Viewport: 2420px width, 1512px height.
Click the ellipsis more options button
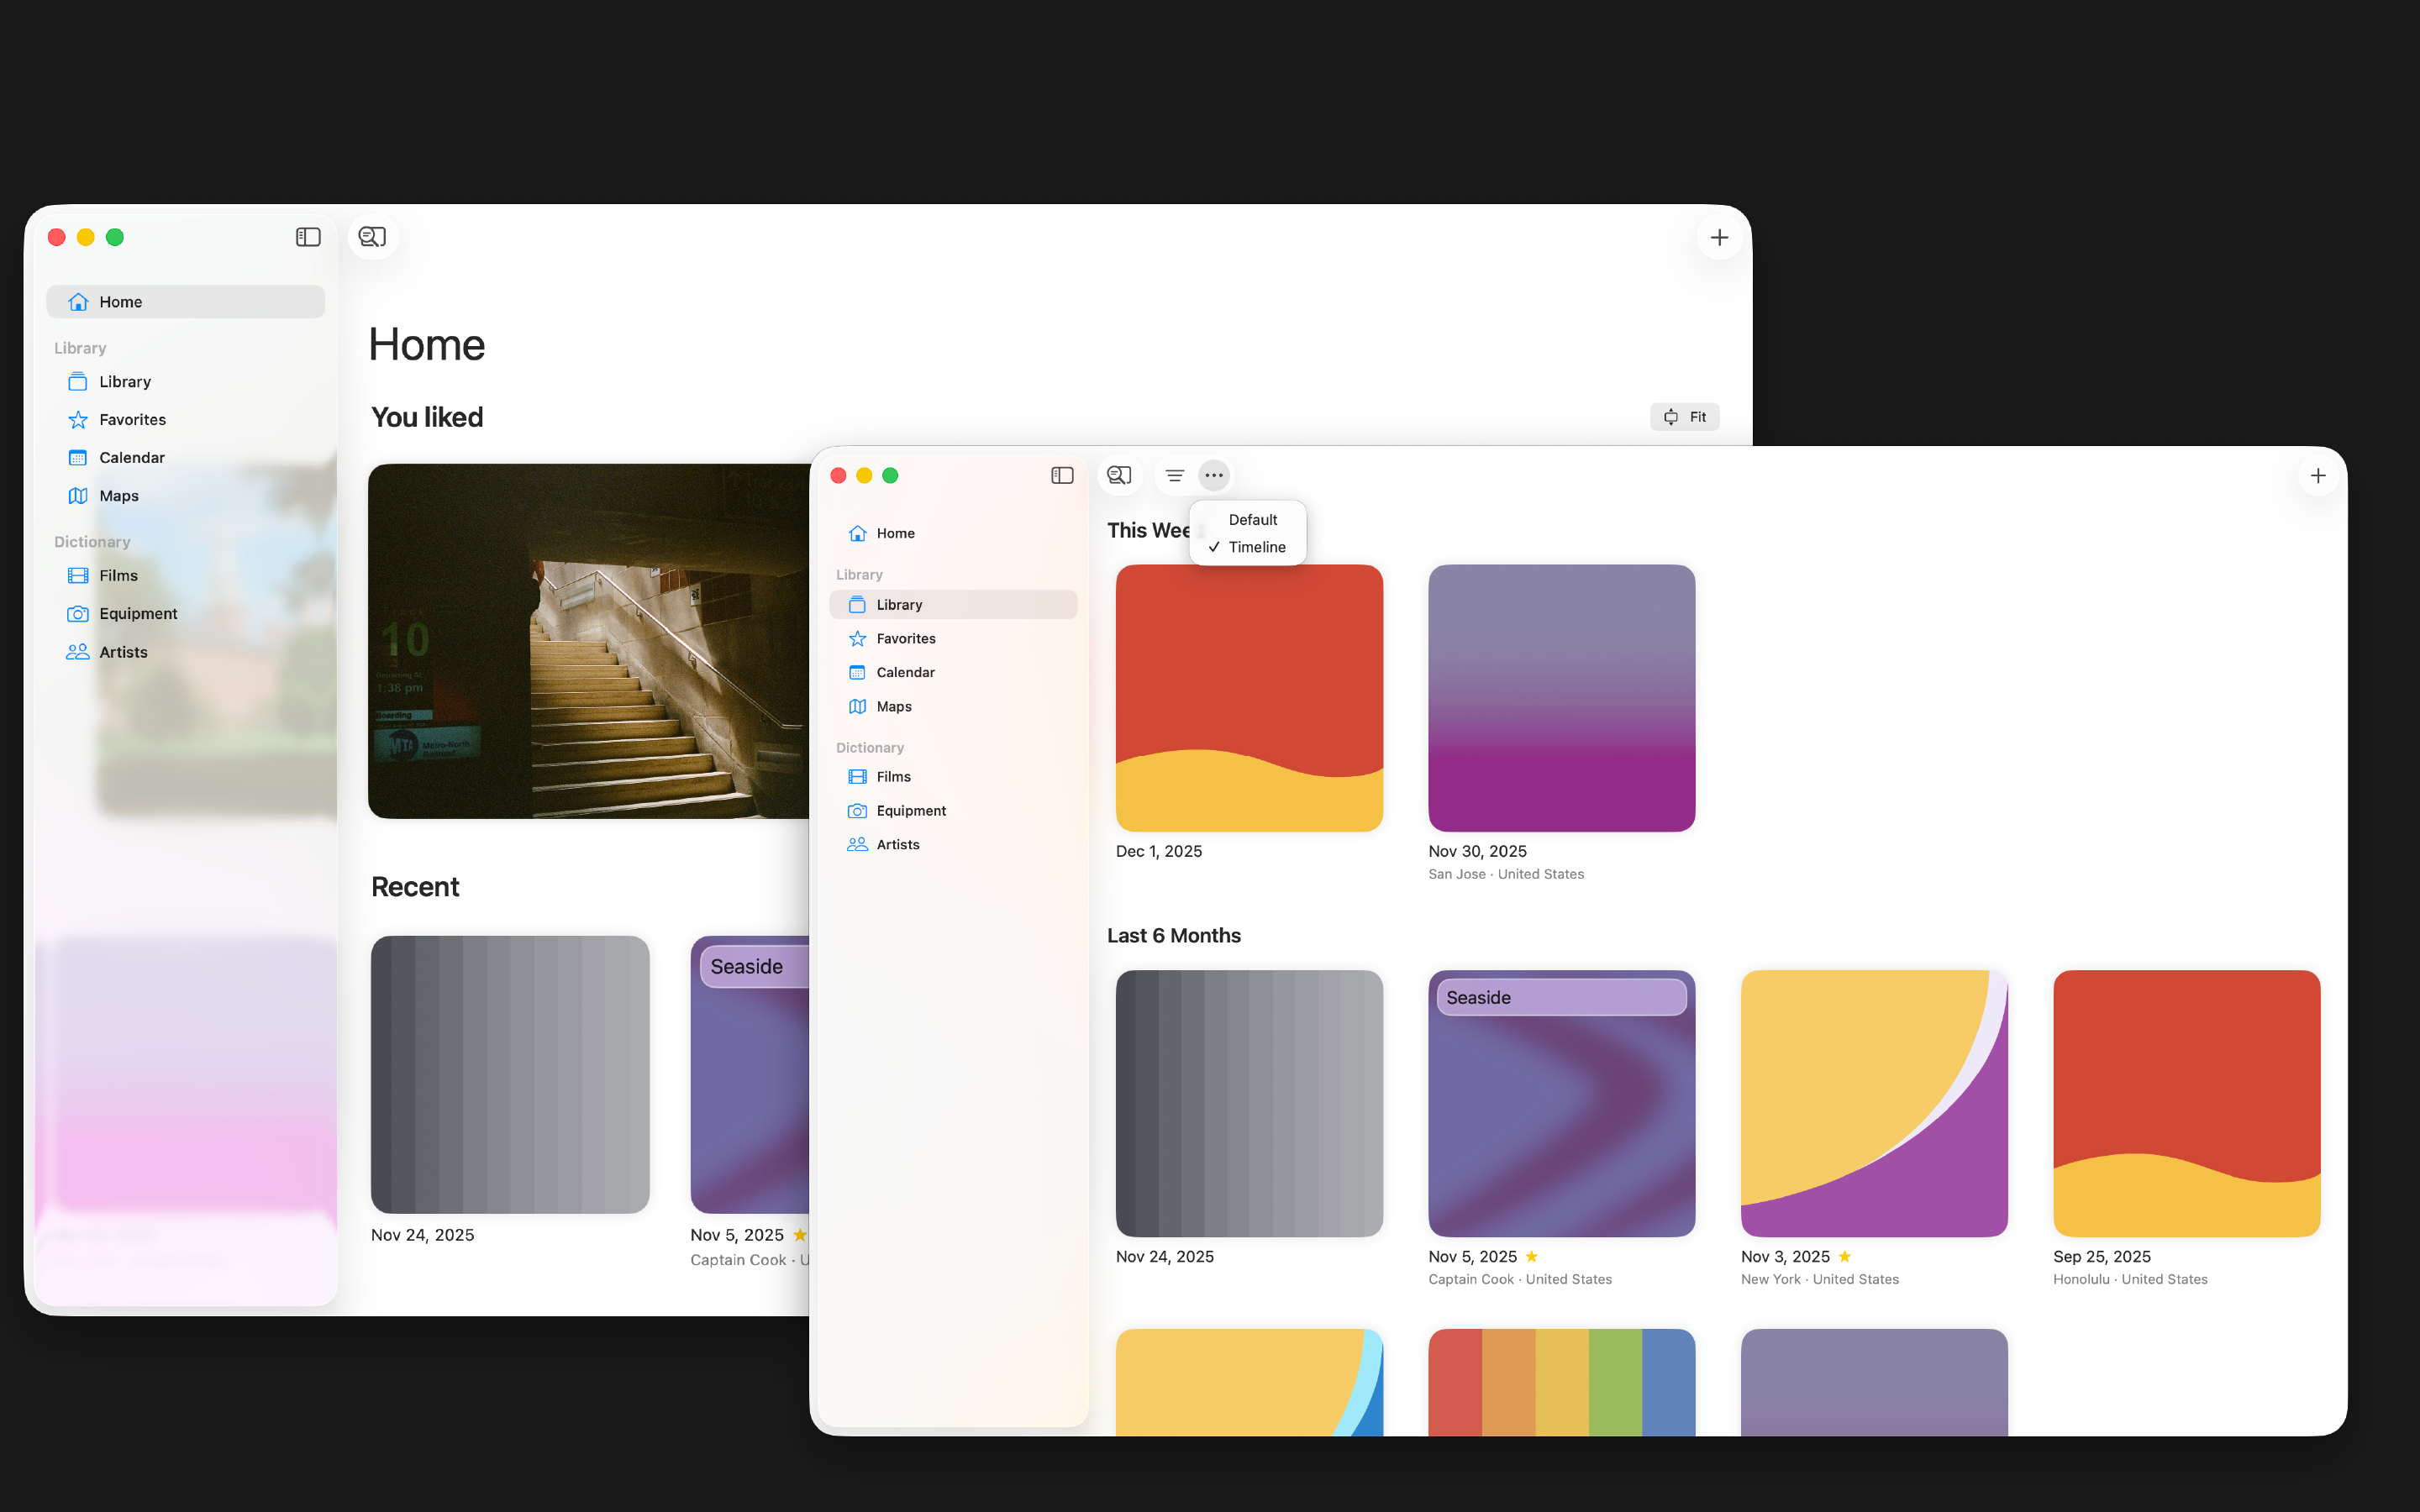(1213, 475)
